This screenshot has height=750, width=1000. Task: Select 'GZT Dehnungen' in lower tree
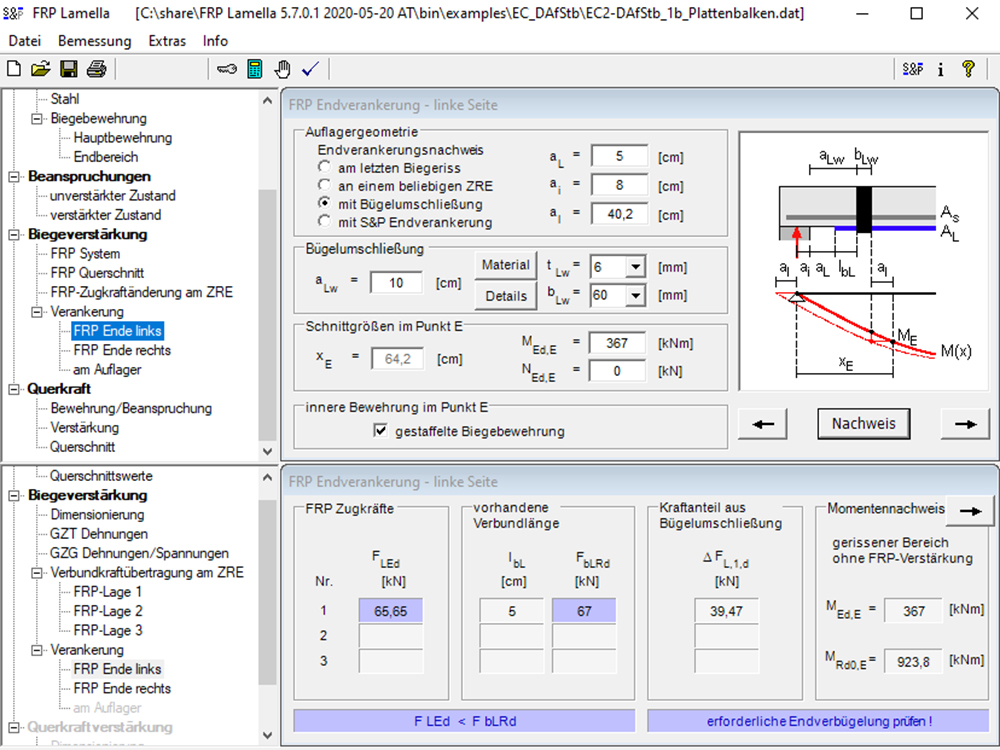click(x=99, y=534)
